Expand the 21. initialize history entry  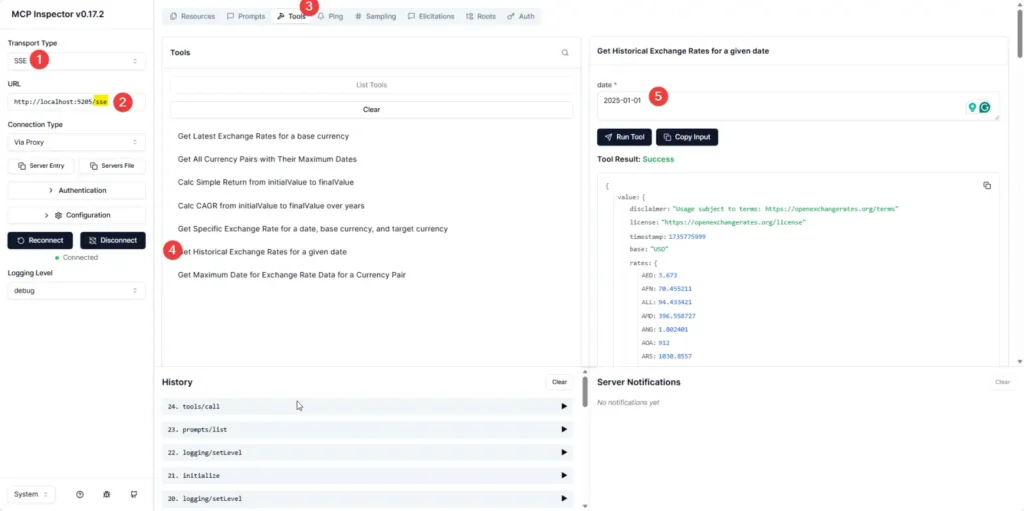click(x=564, y=475)
